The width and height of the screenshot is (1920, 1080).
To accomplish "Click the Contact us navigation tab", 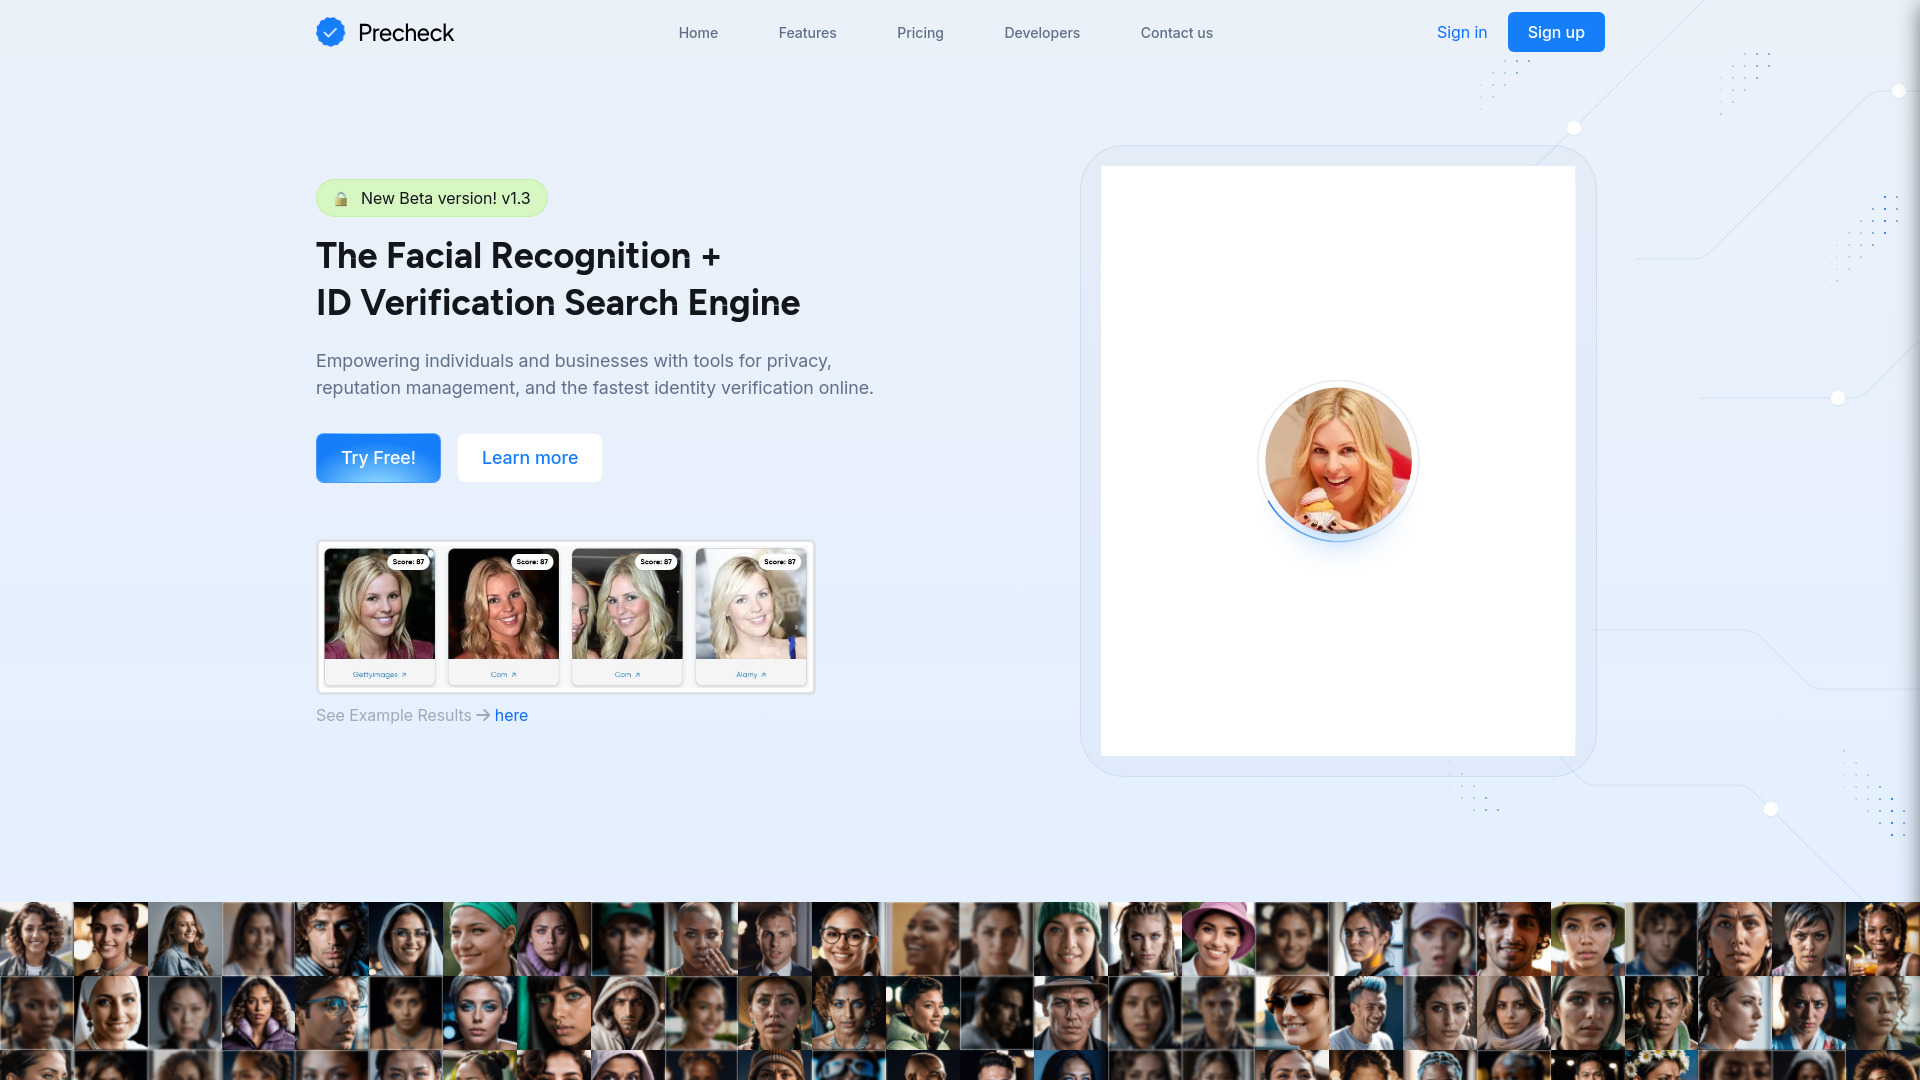I will tap(1175, 32).
